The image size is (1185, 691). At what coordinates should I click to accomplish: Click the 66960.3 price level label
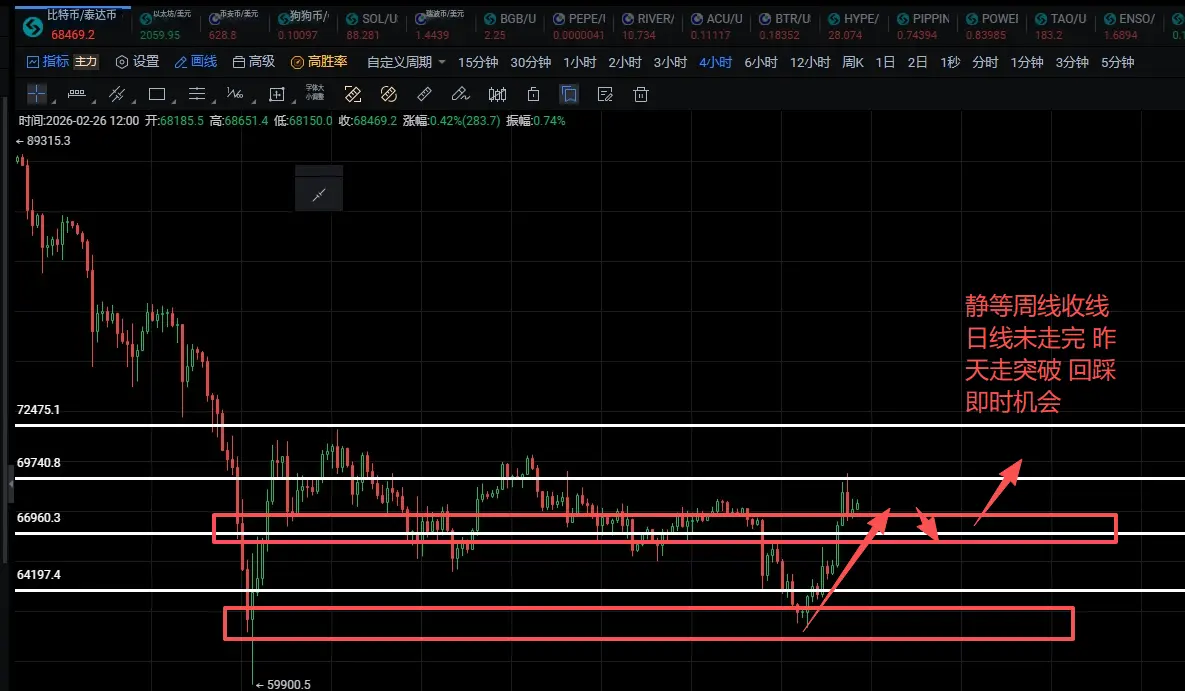pyautogui.click(x=39, y=518)
